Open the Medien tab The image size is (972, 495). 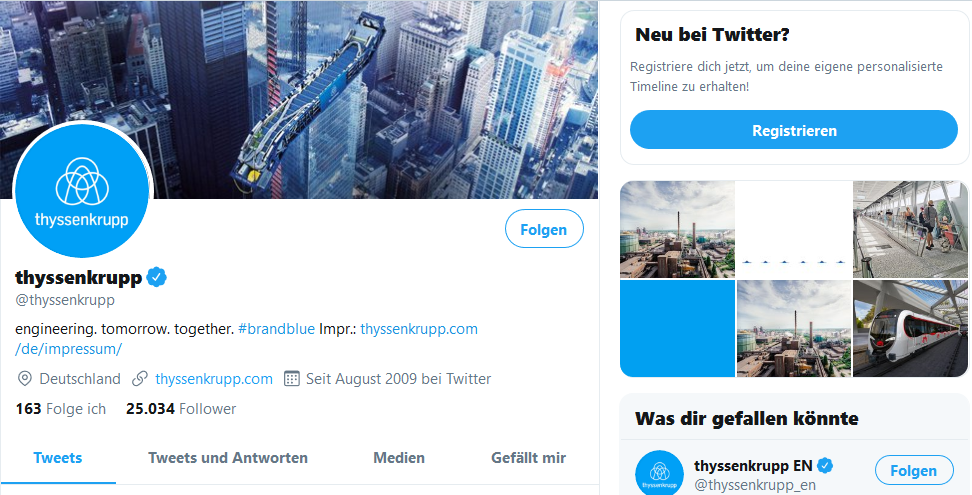click(399, 458)
